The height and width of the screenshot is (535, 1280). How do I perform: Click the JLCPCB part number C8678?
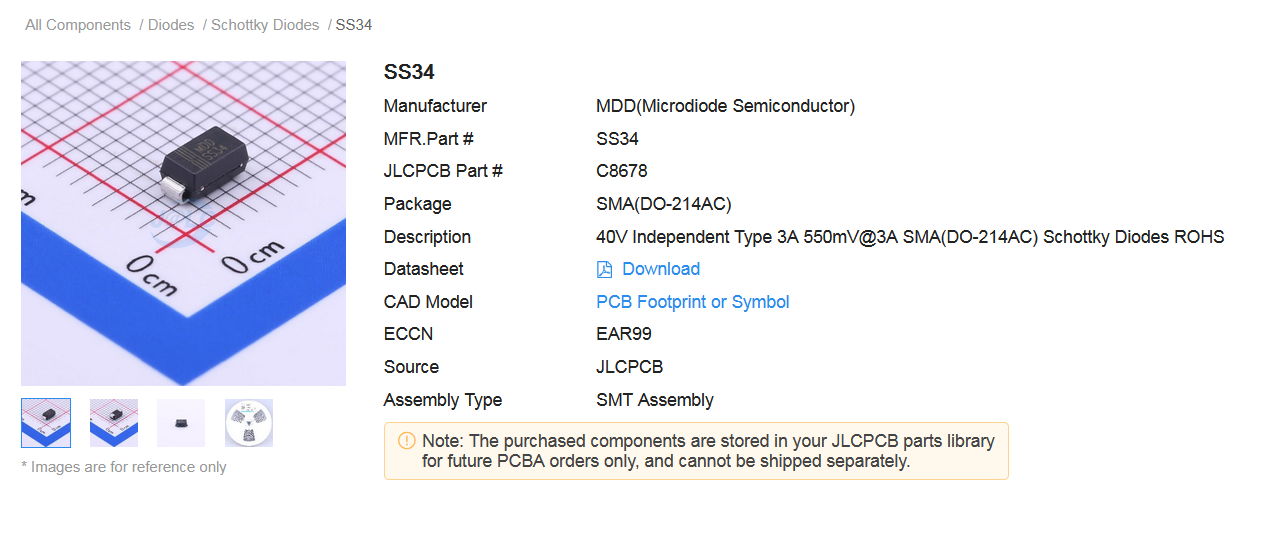coord(621,171)
